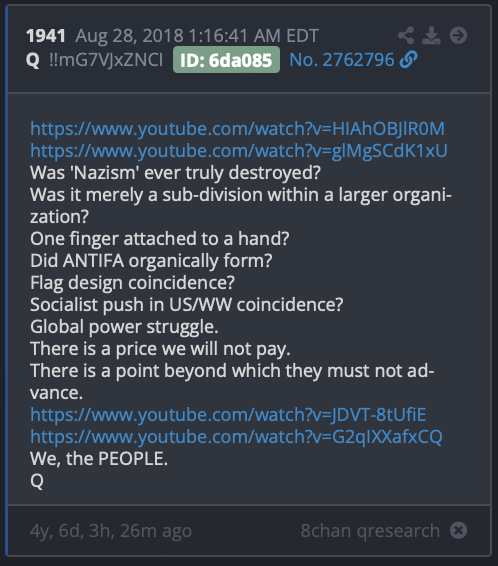Click the 8chan qresearch source label

point(370,531)
